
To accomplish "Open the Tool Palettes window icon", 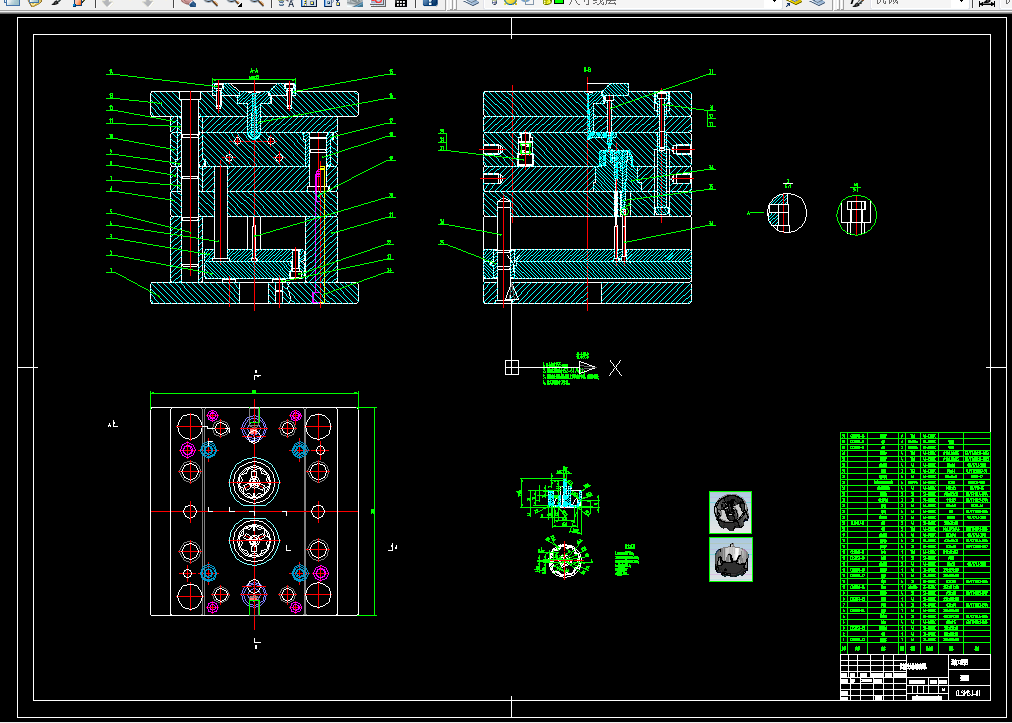I will point(332,3).
